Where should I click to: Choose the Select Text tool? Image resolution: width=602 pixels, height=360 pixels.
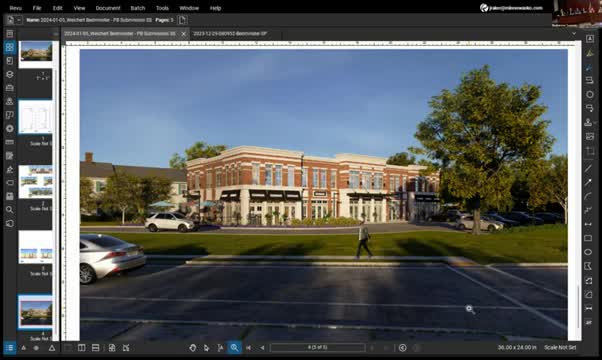pos(220,348)
